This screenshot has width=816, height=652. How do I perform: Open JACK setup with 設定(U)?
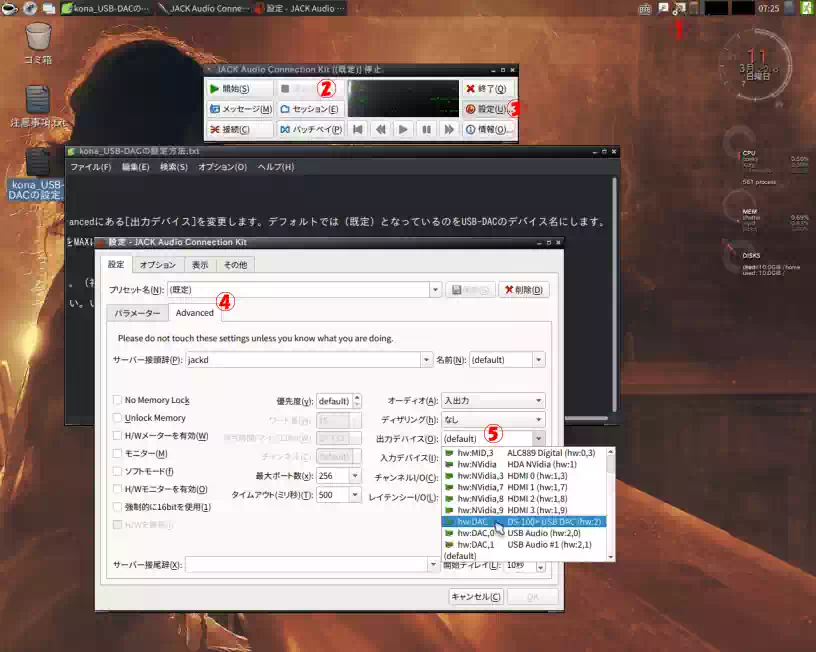click(x=487, y=109)
